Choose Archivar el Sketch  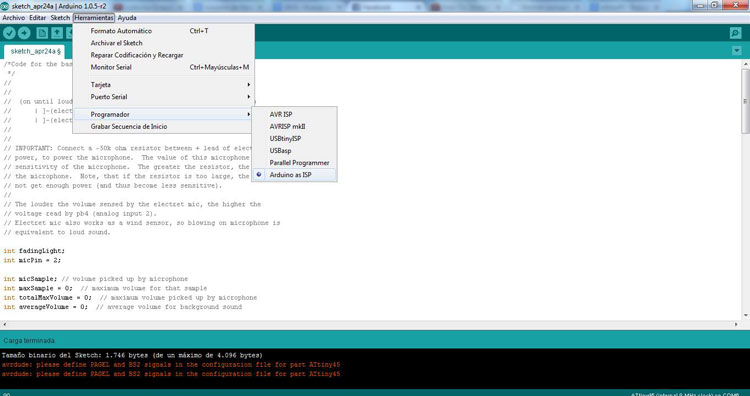[x=164, y=43]
